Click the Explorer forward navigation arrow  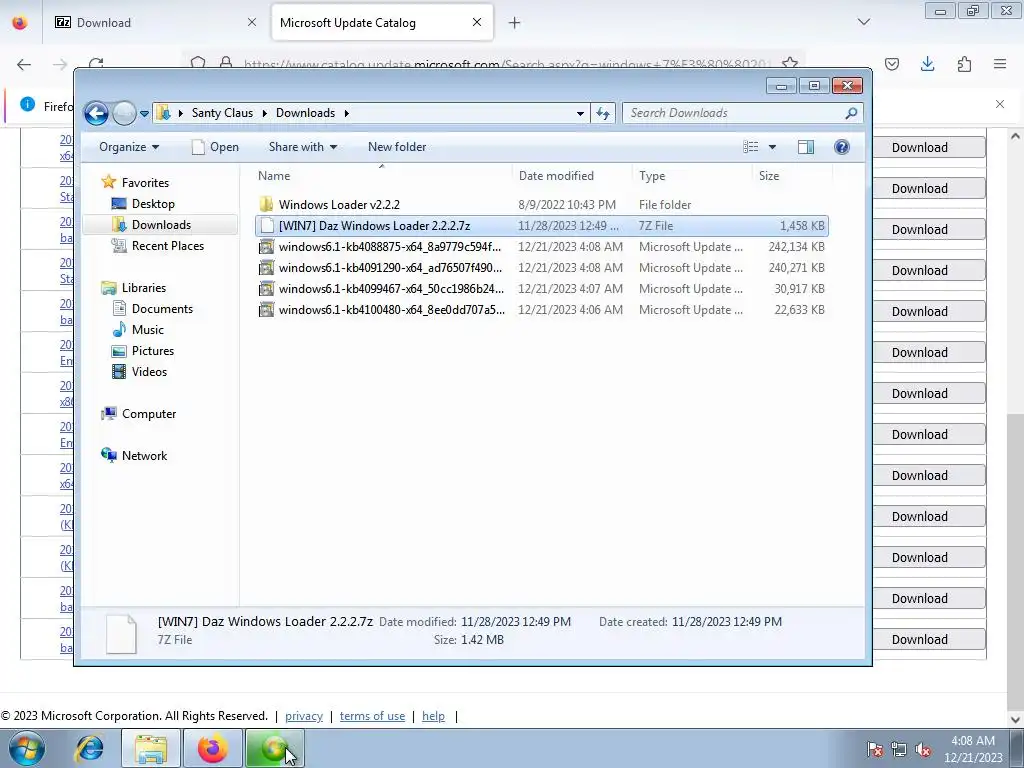[x=124, y=113]
